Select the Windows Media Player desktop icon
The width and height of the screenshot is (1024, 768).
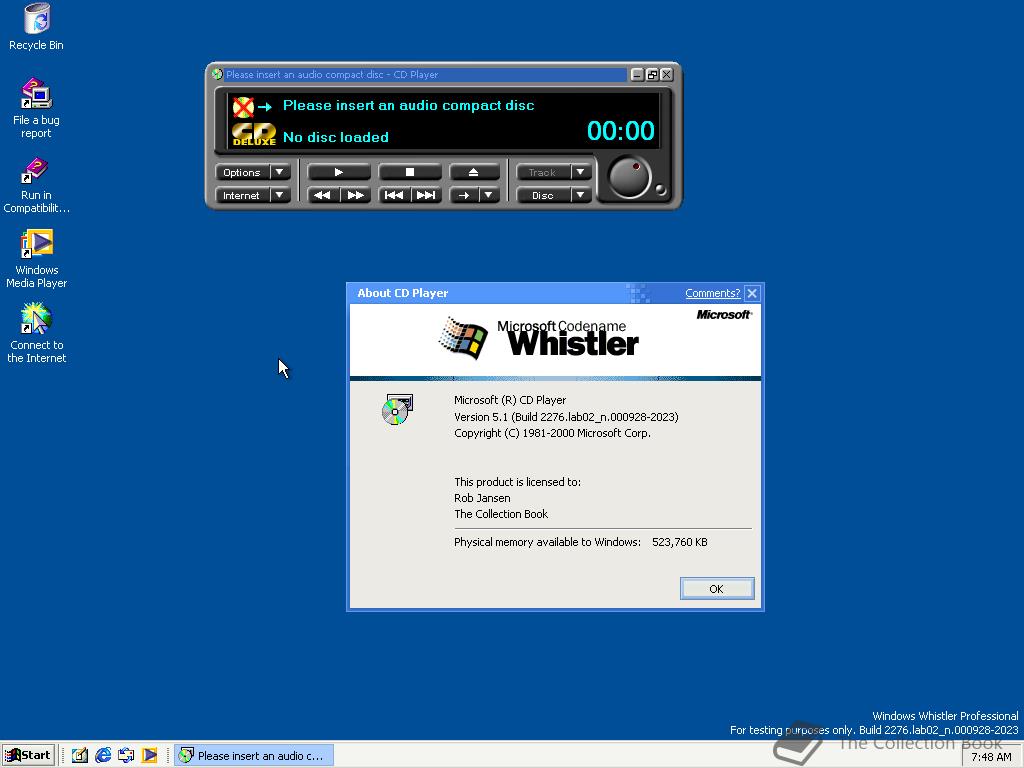pos(37,259)
